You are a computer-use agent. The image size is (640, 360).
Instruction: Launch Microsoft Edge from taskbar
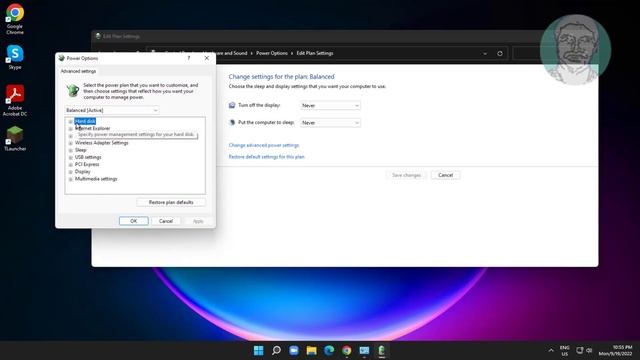[329, 351]
